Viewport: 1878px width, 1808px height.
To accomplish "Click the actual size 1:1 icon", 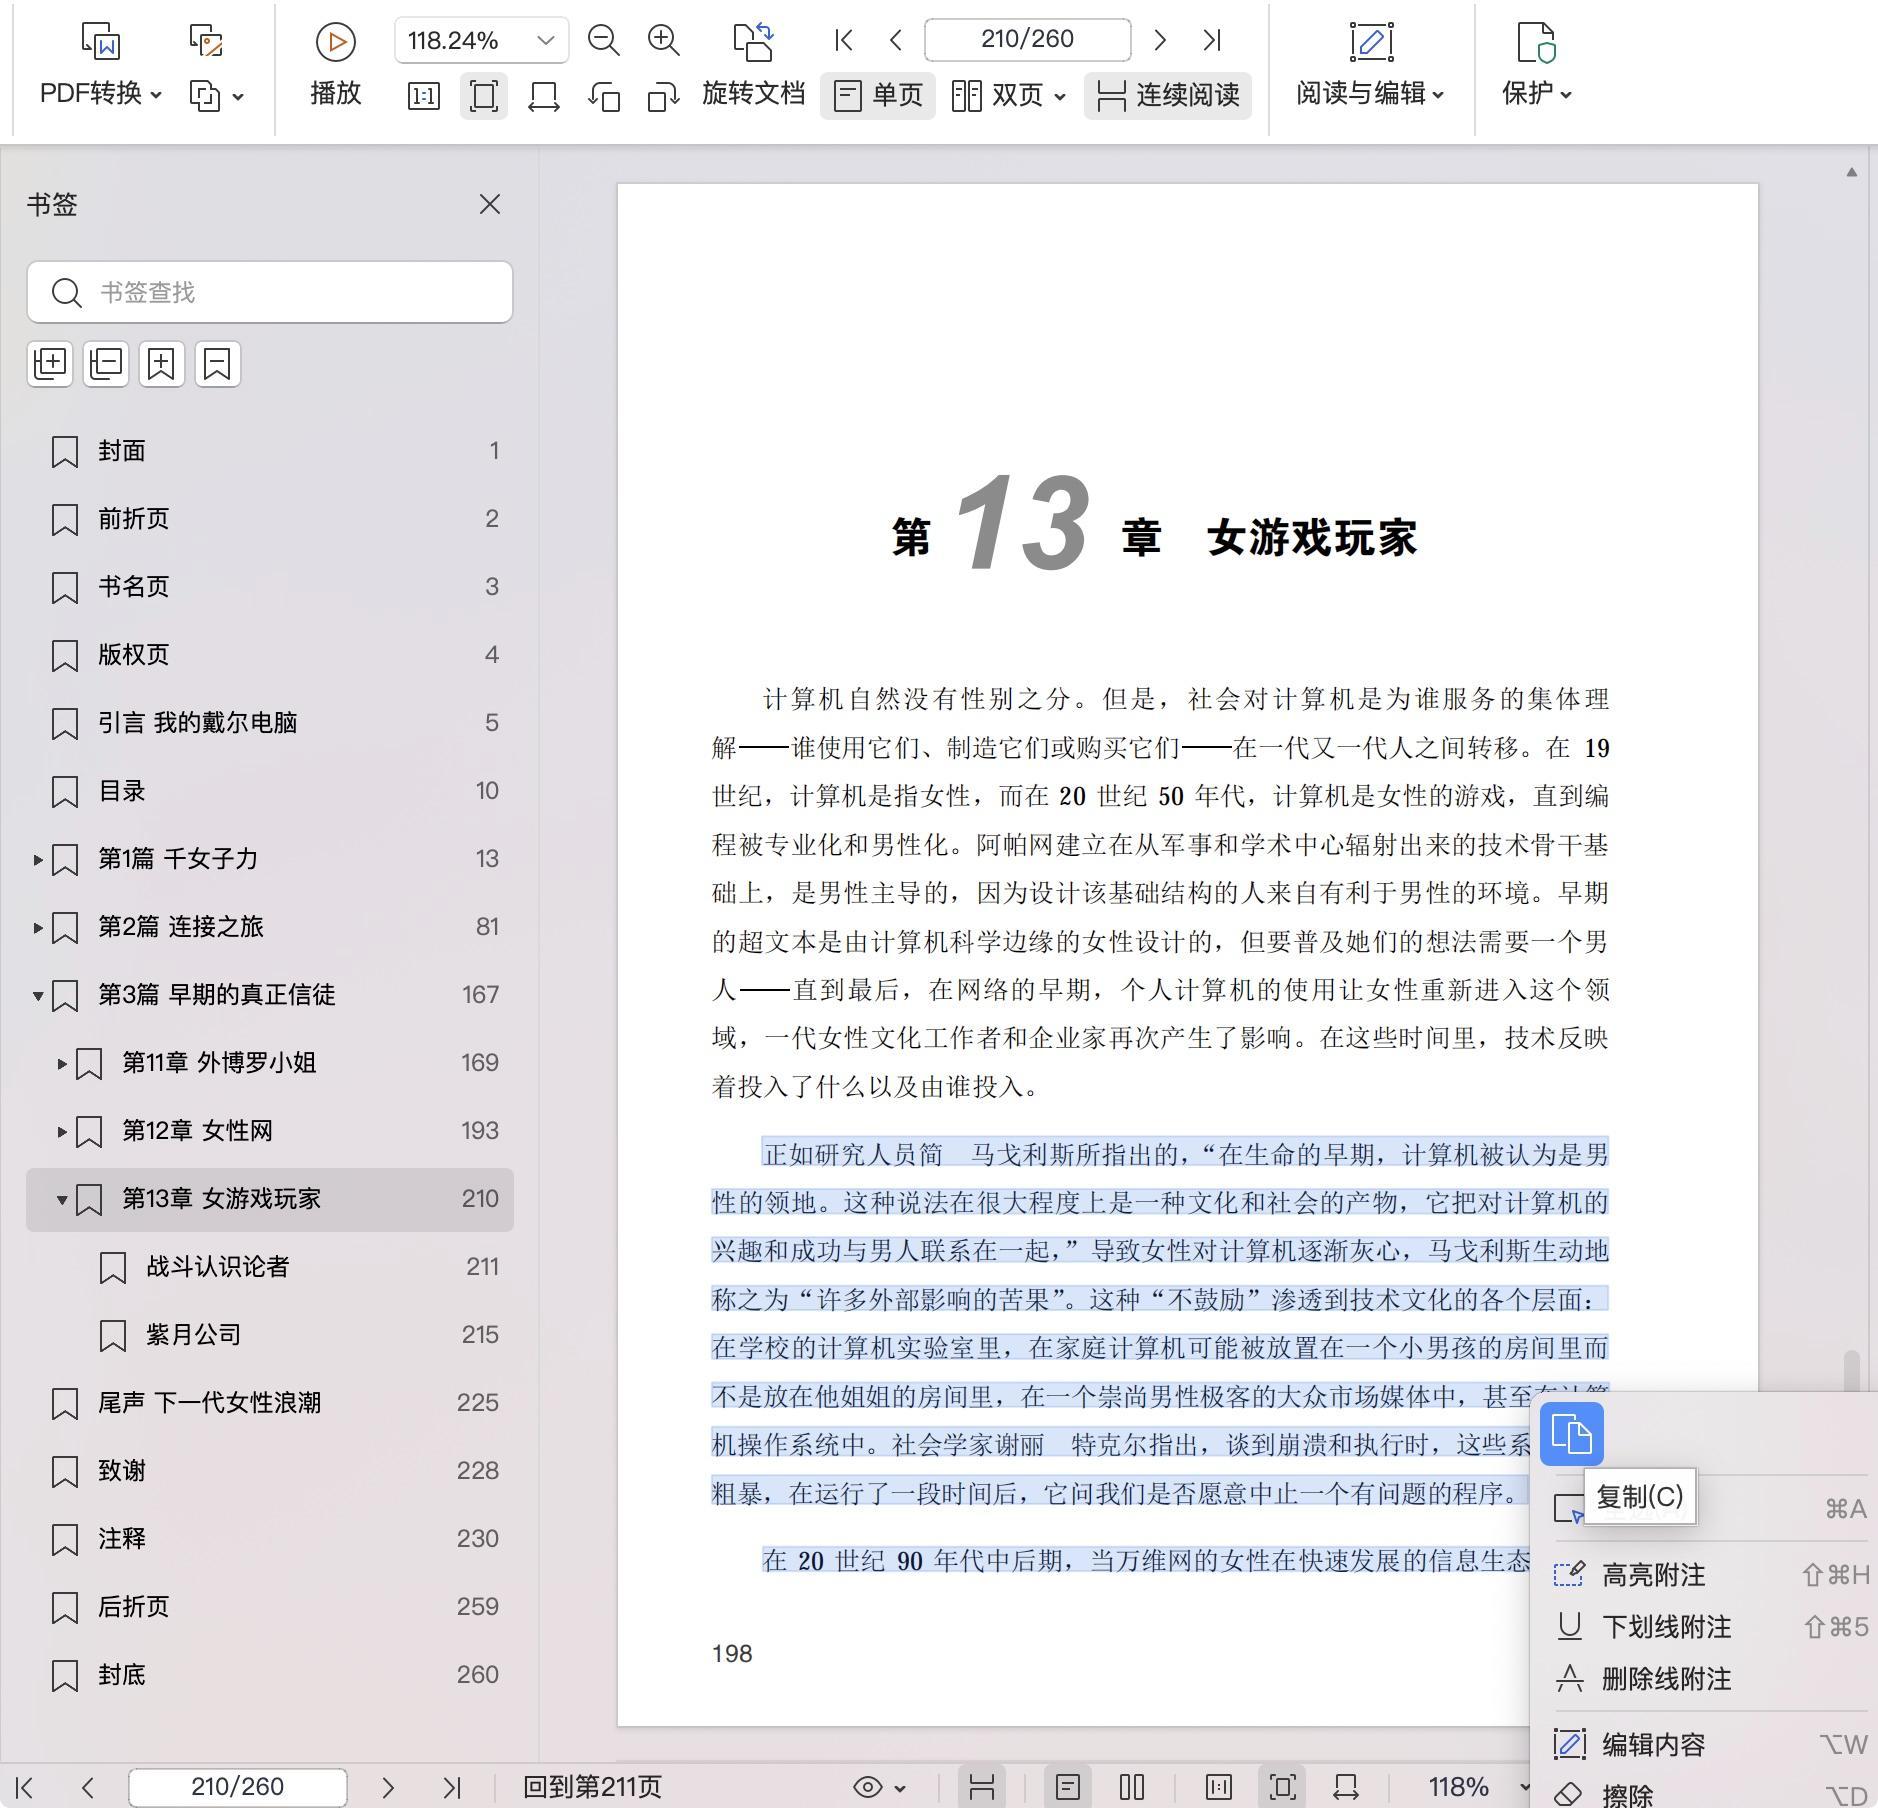I will 423,96.
